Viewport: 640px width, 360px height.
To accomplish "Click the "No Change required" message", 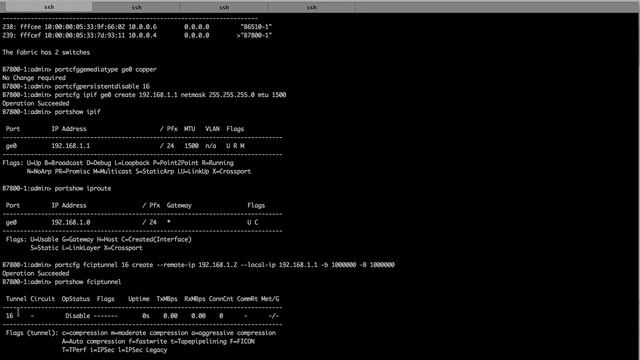I will (x=34, y=78).
